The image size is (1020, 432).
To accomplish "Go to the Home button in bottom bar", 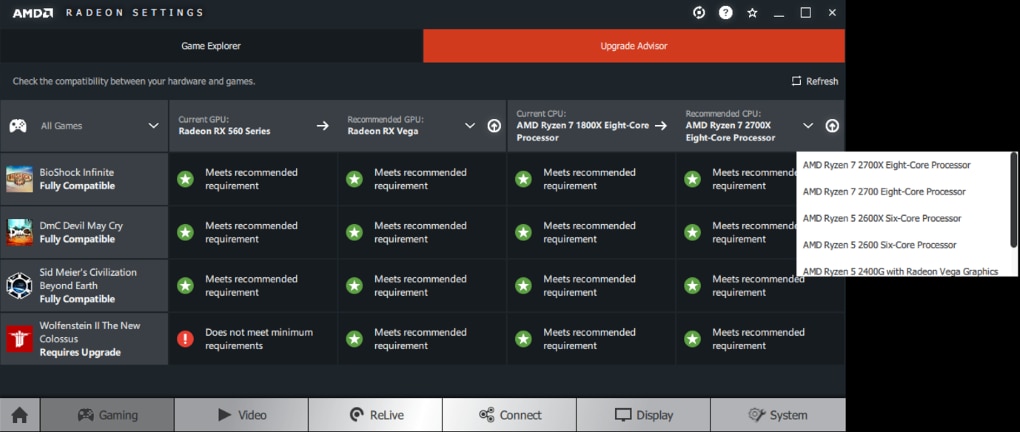I will pyautogui.click(x=20, y=414).
